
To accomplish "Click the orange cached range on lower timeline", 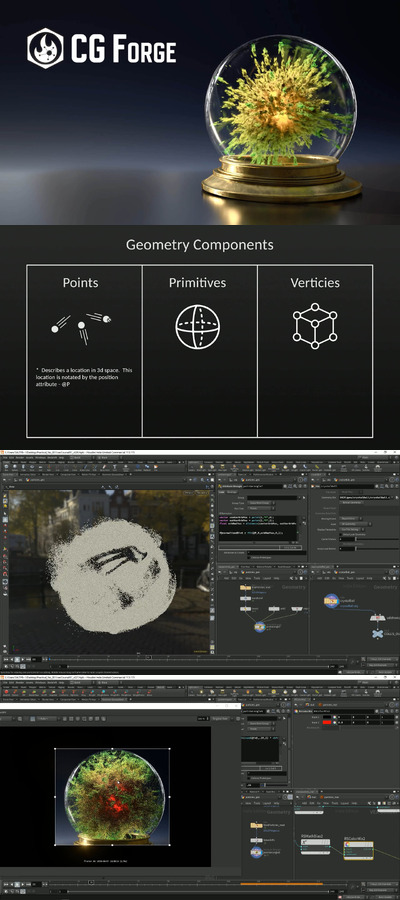I will pos(284,884).
